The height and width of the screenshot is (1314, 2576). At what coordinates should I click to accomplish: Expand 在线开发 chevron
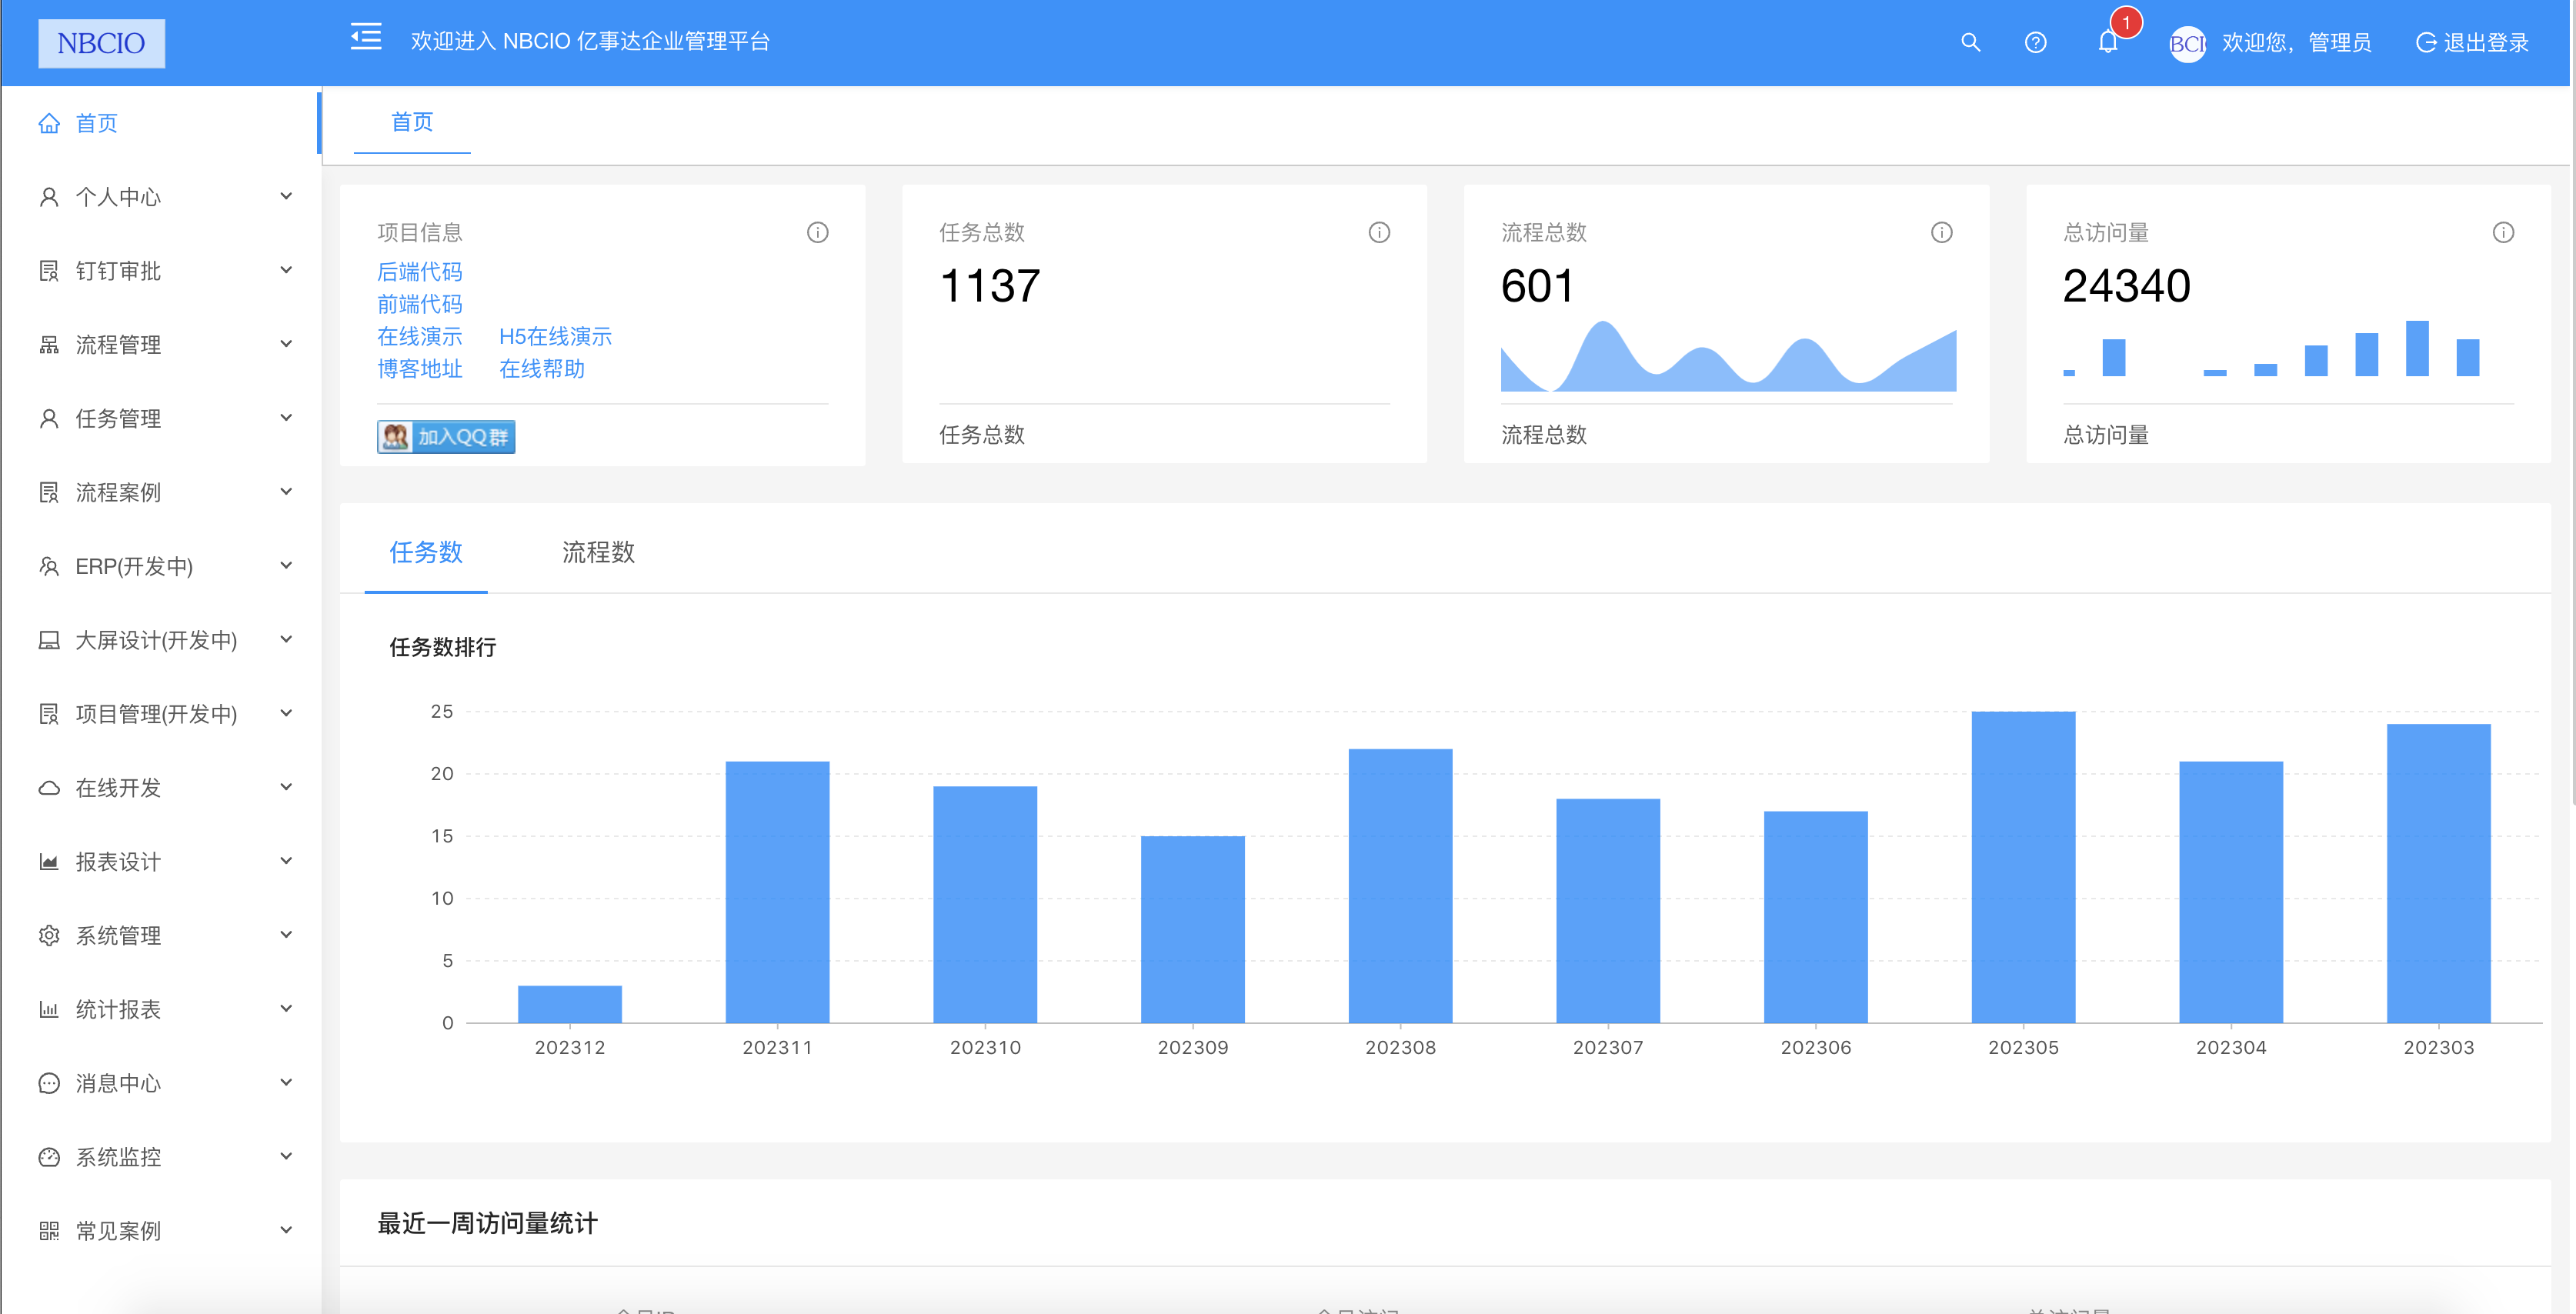click(286, 787)
